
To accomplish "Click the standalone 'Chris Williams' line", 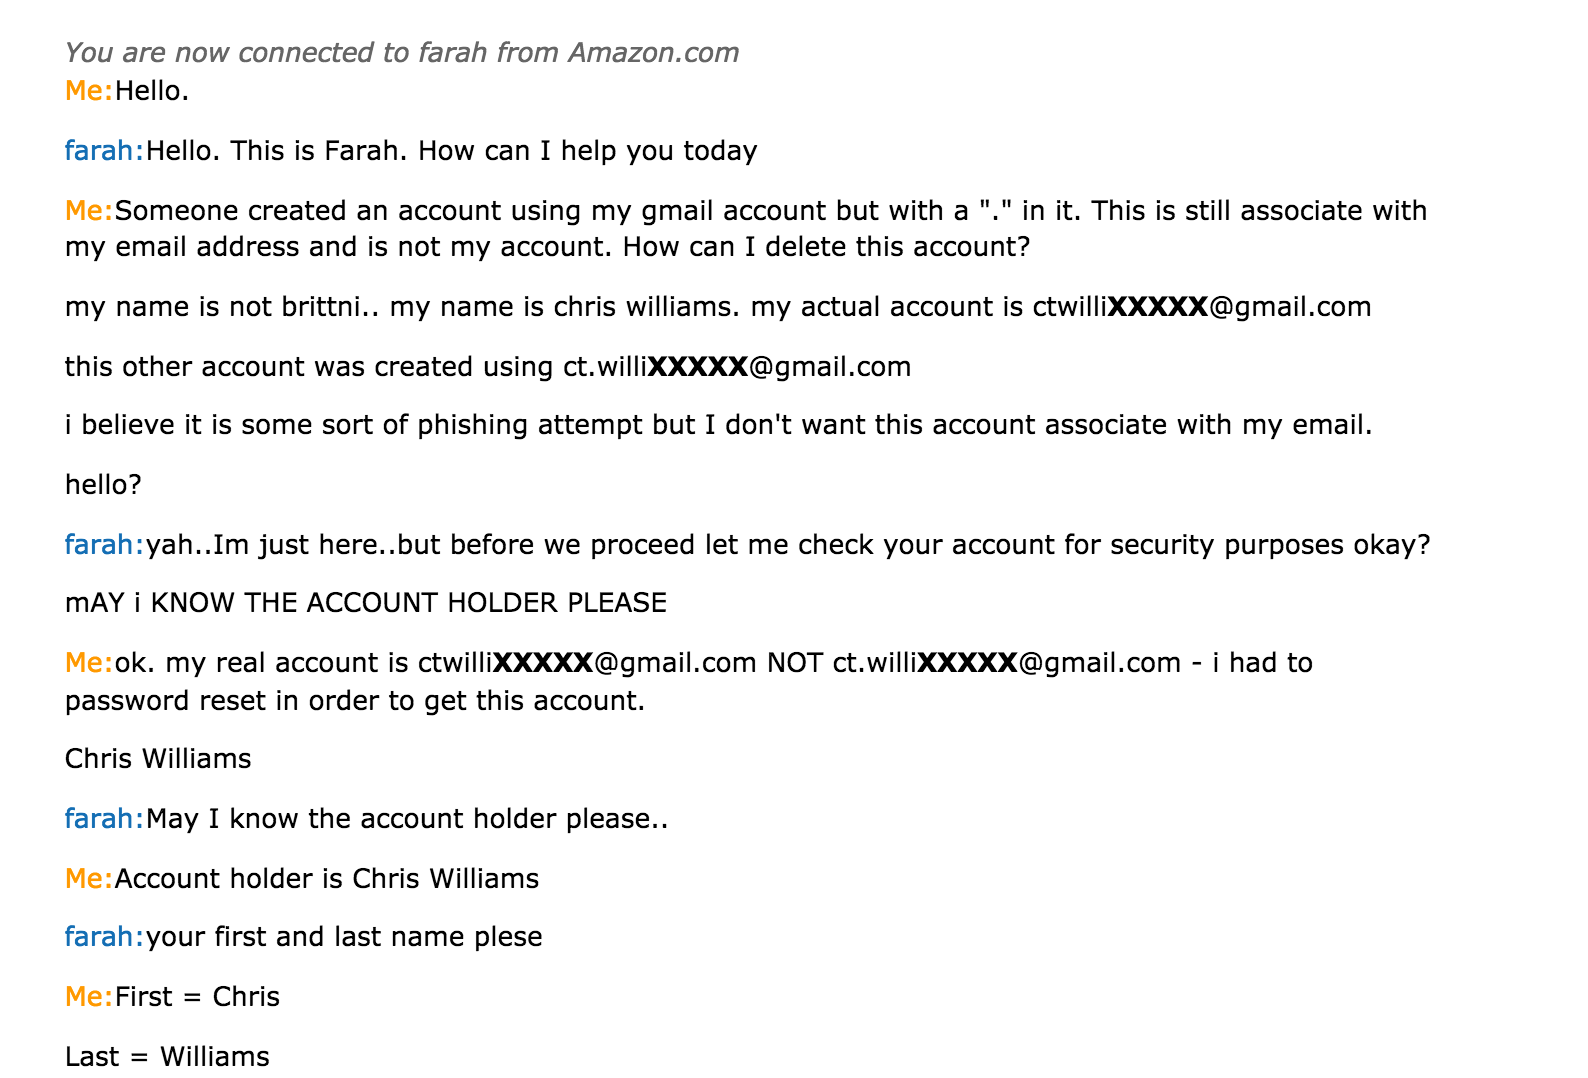I will [x=158, y=759].
